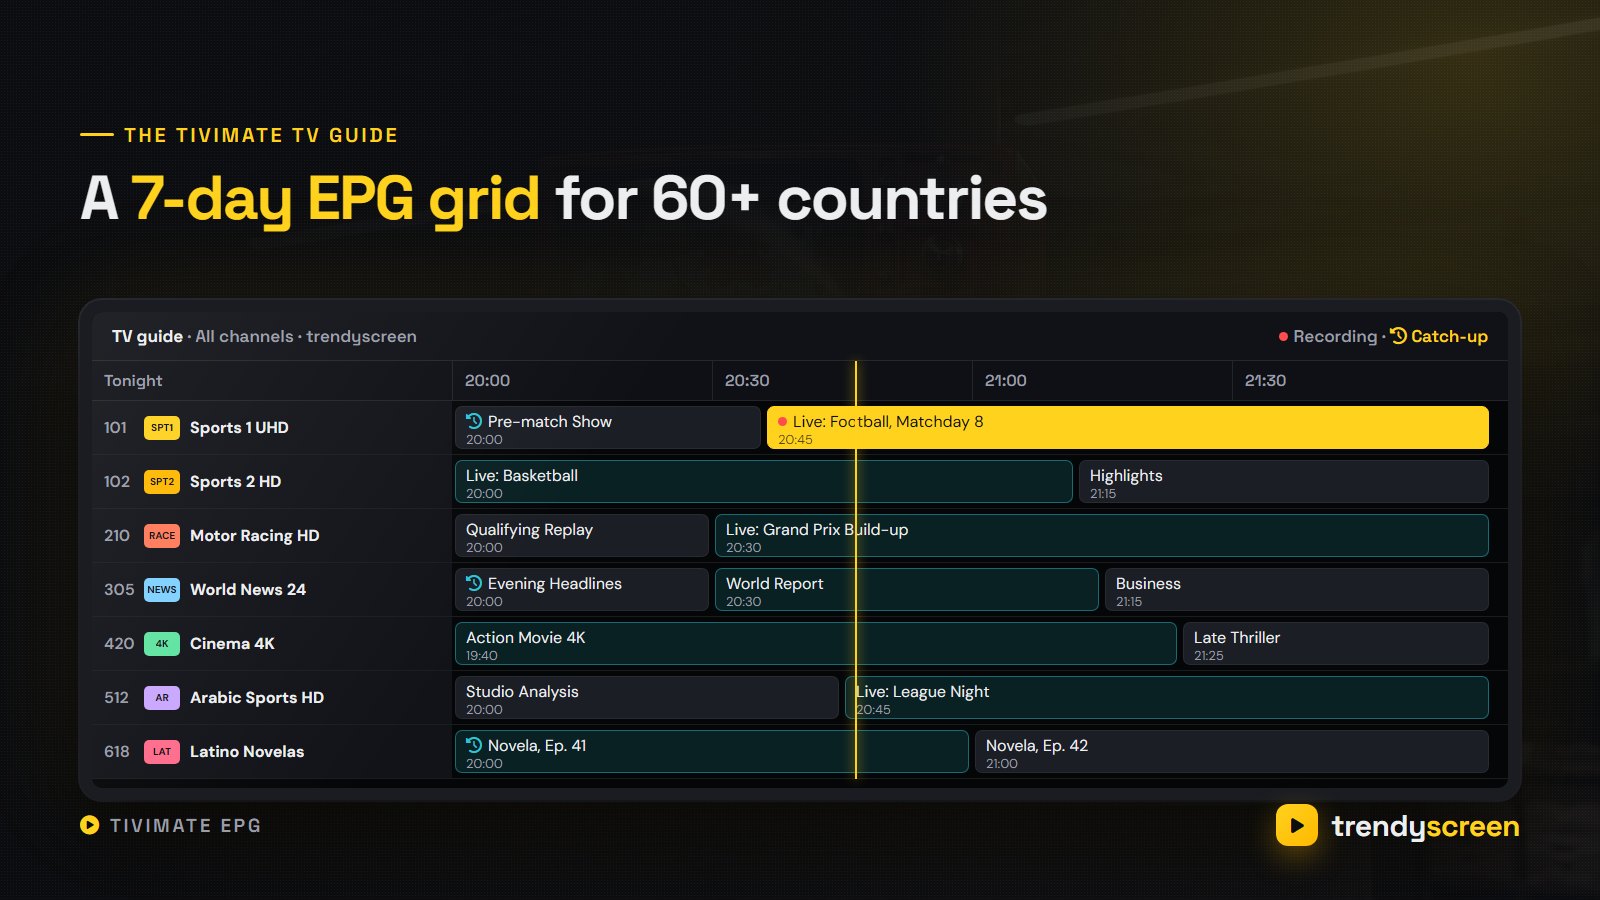
Task: Open Live: League Night program
Action: [x=1167, y=698]
